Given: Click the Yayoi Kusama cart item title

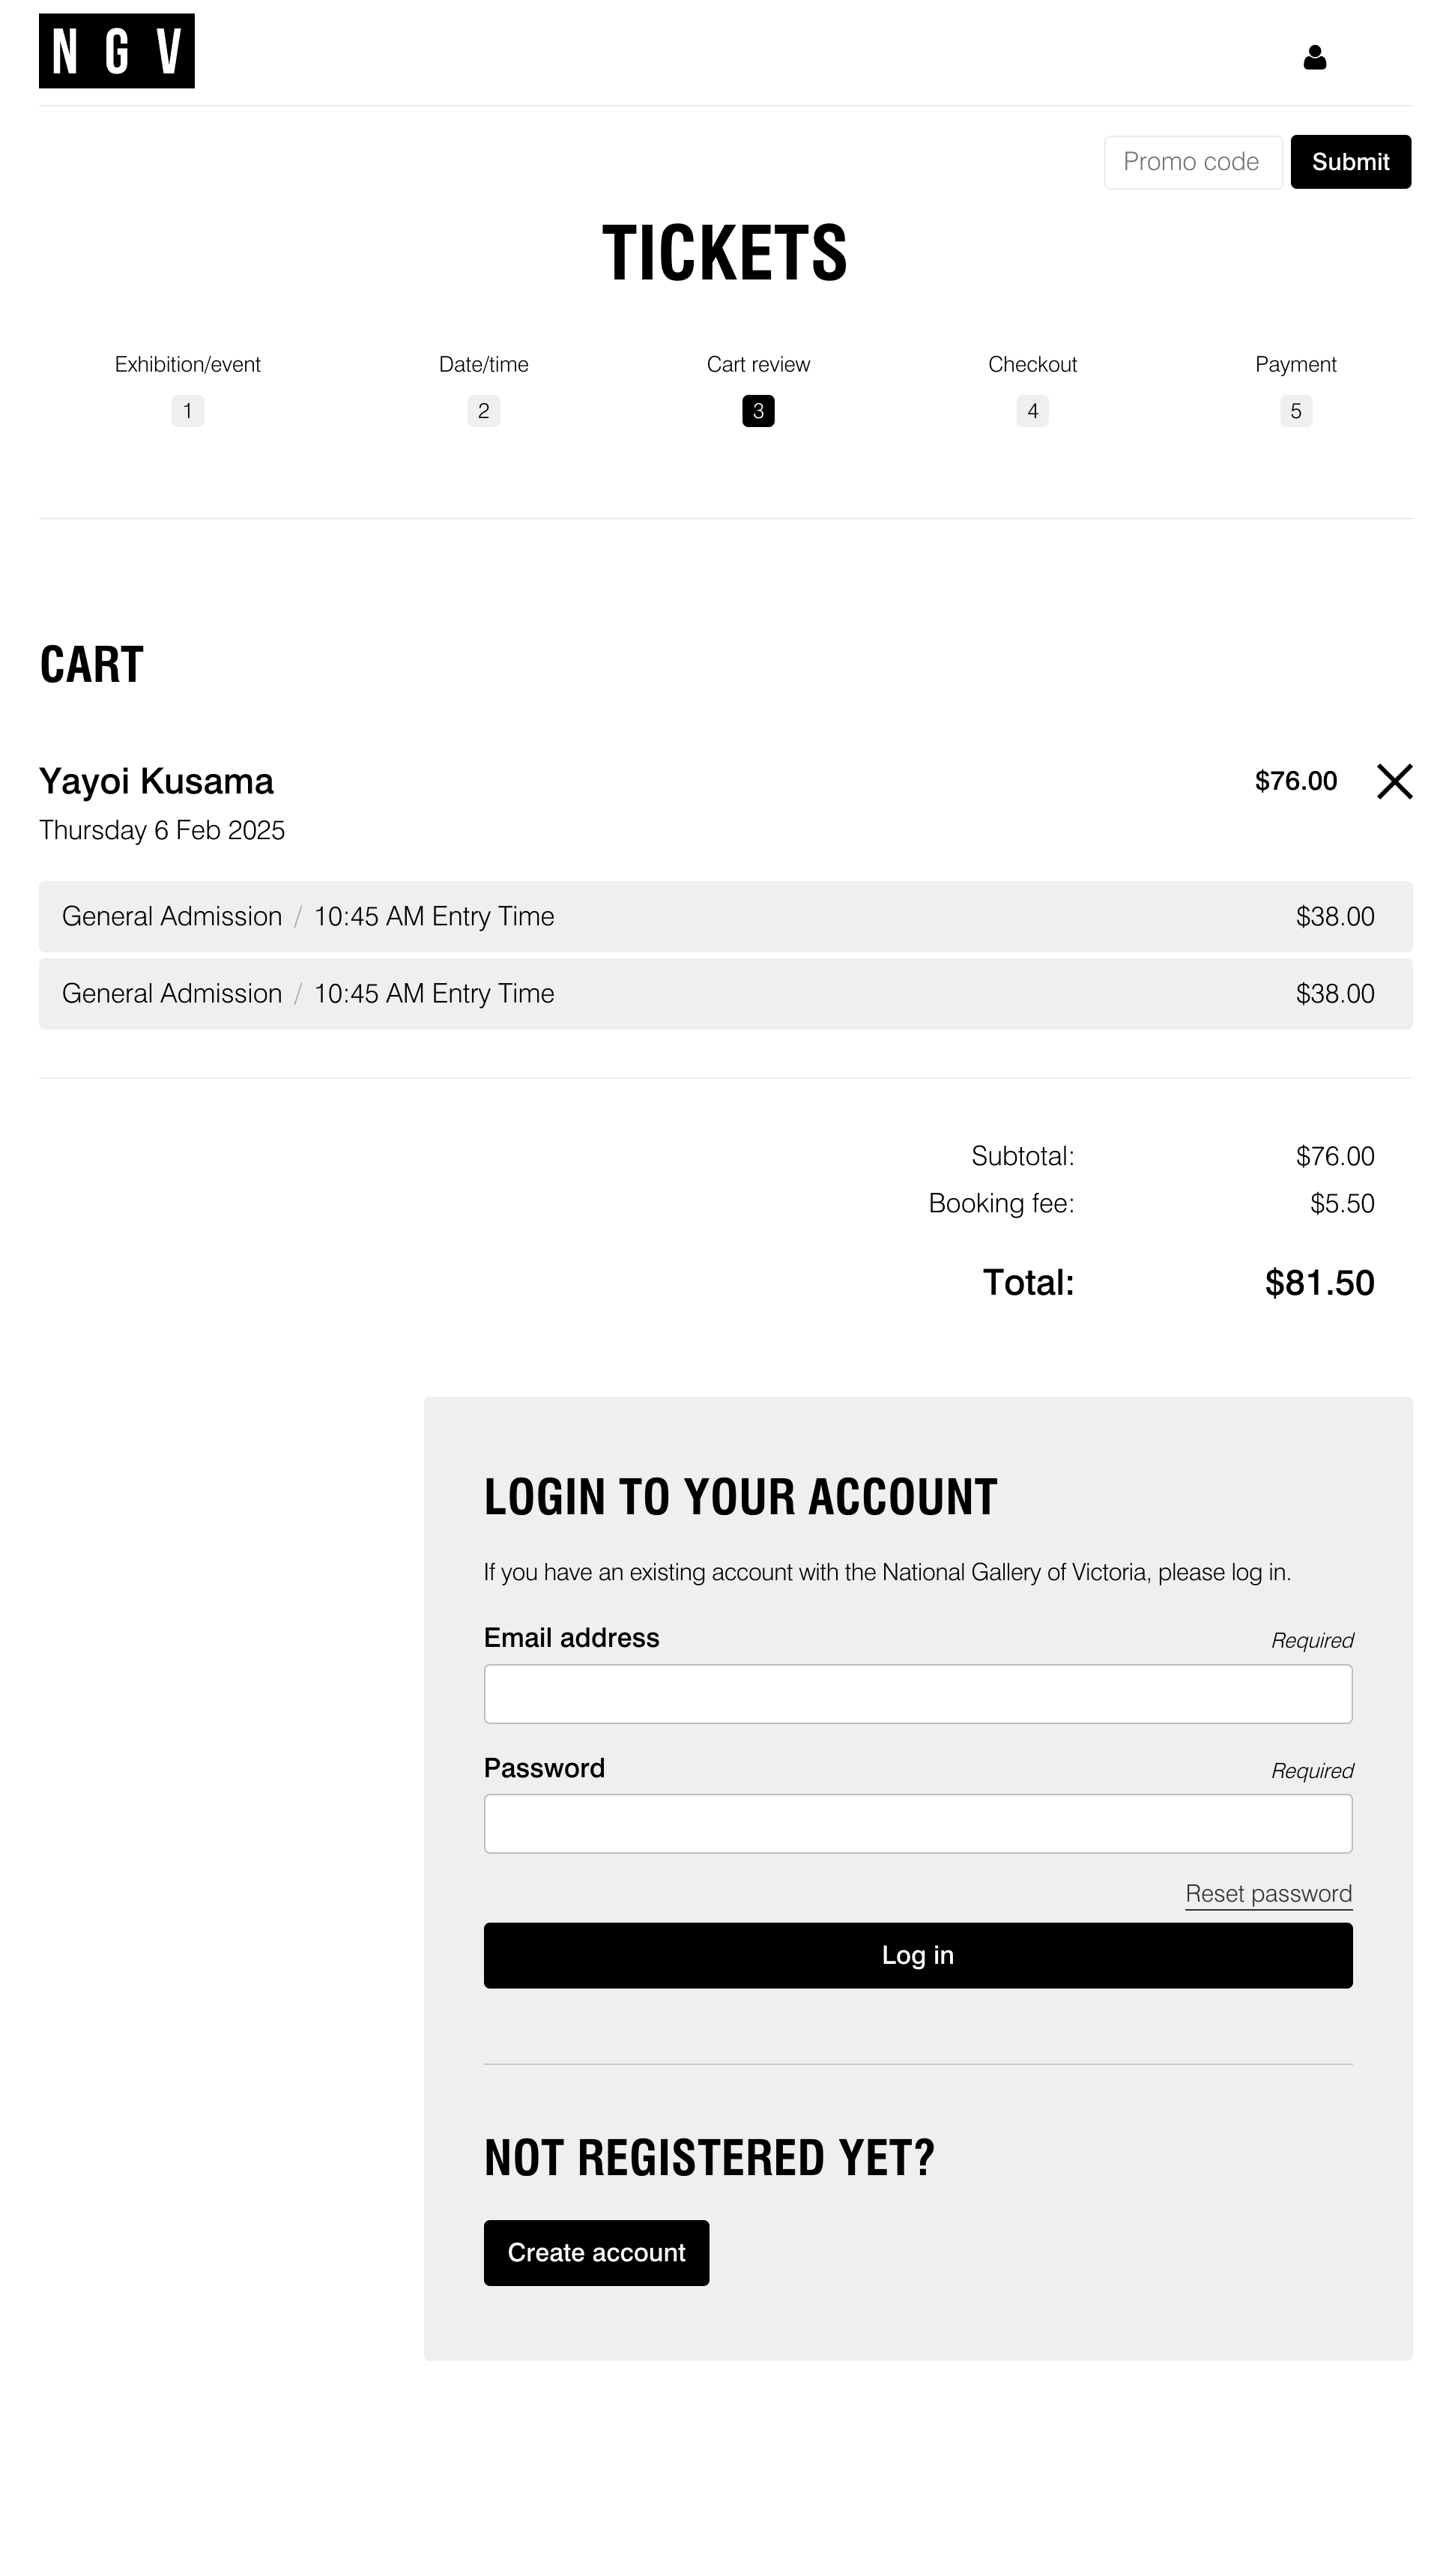Looking at the screenshot, I should point(156,781).
